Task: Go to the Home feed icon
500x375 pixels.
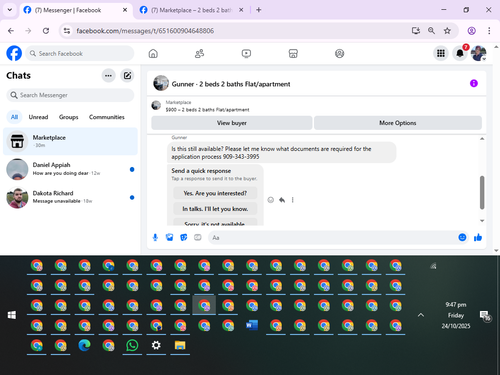Action: (x=153, y=53)
